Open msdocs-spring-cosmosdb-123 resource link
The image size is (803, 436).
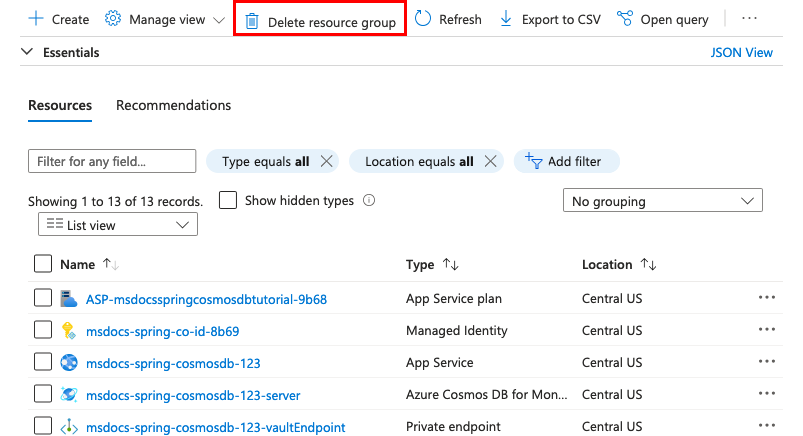click(173, 363)
